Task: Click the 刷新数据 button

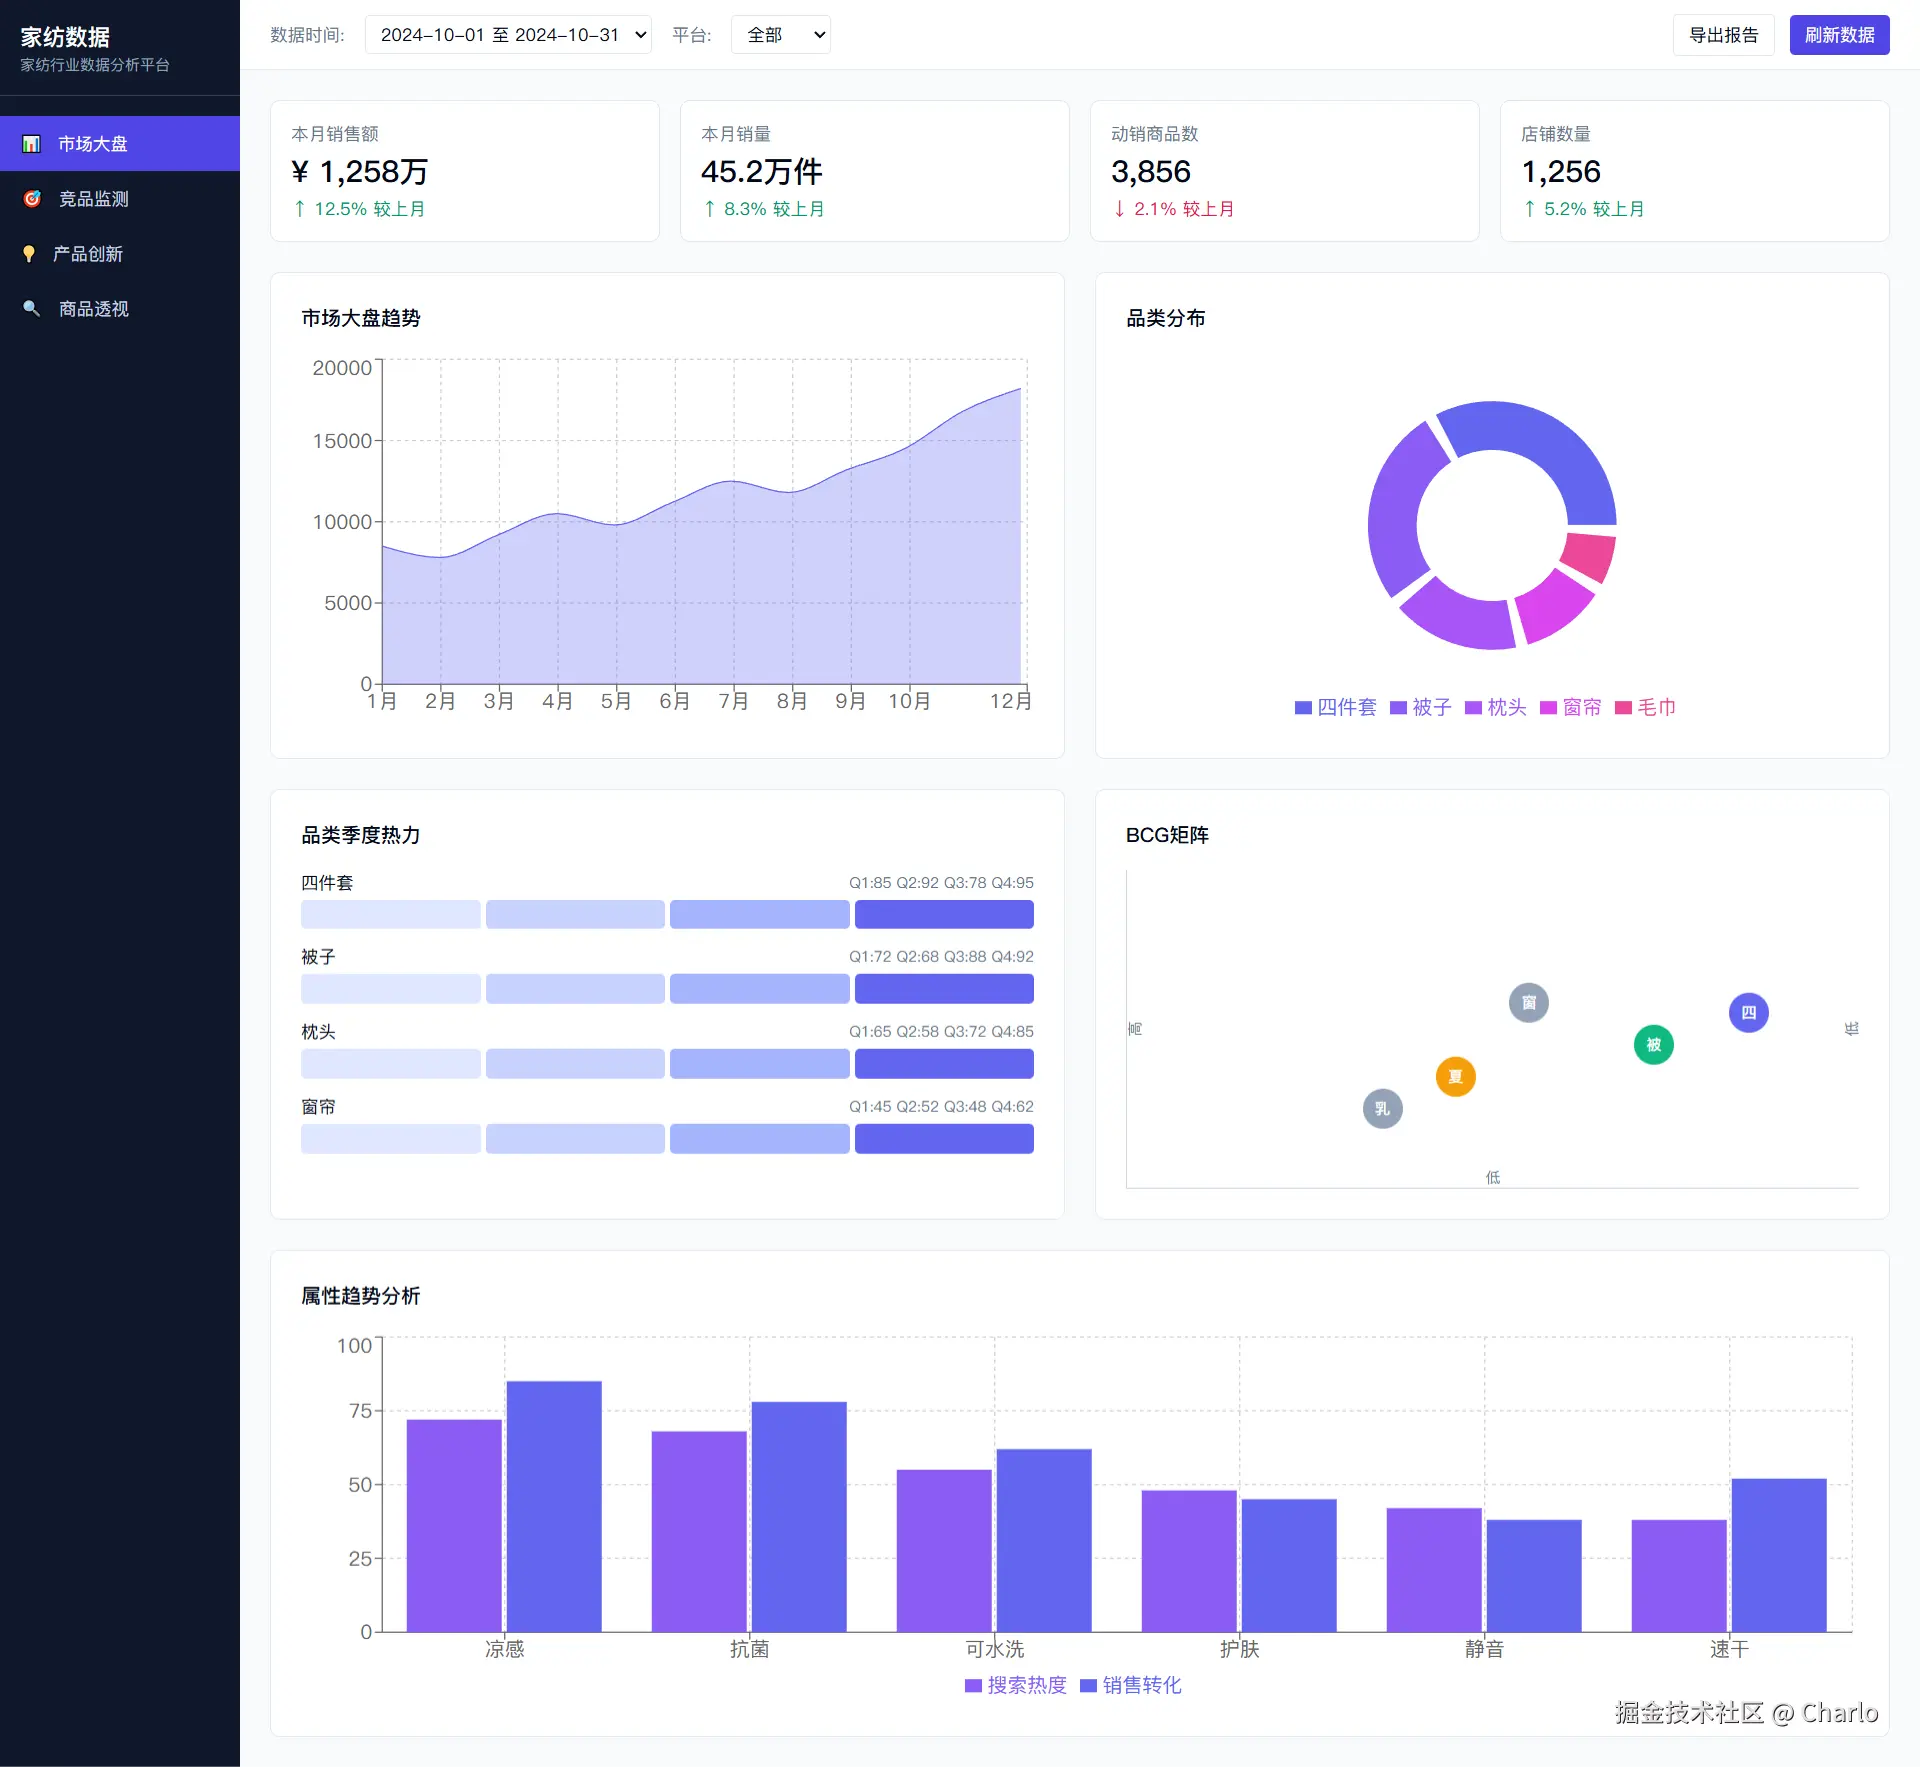Action: coord(1839,35)
